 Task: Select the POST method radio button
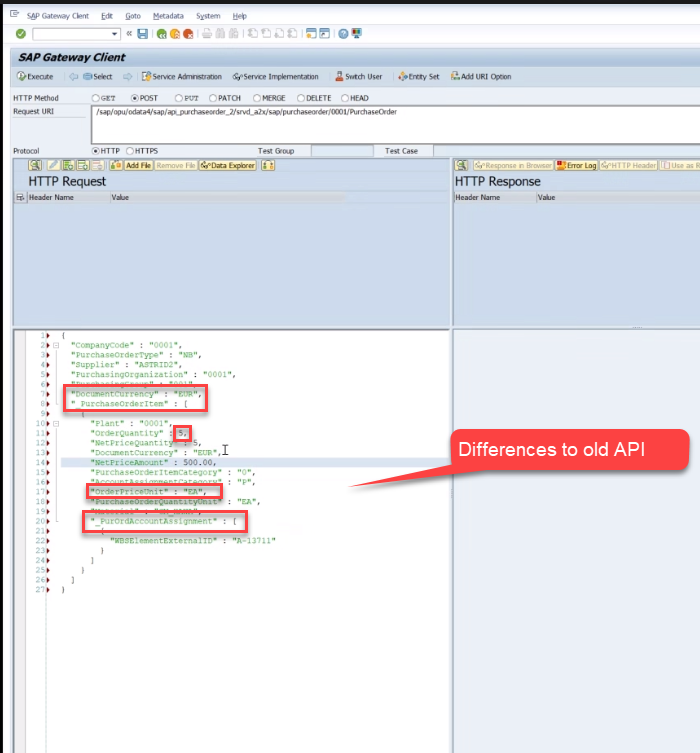[135, 98]
